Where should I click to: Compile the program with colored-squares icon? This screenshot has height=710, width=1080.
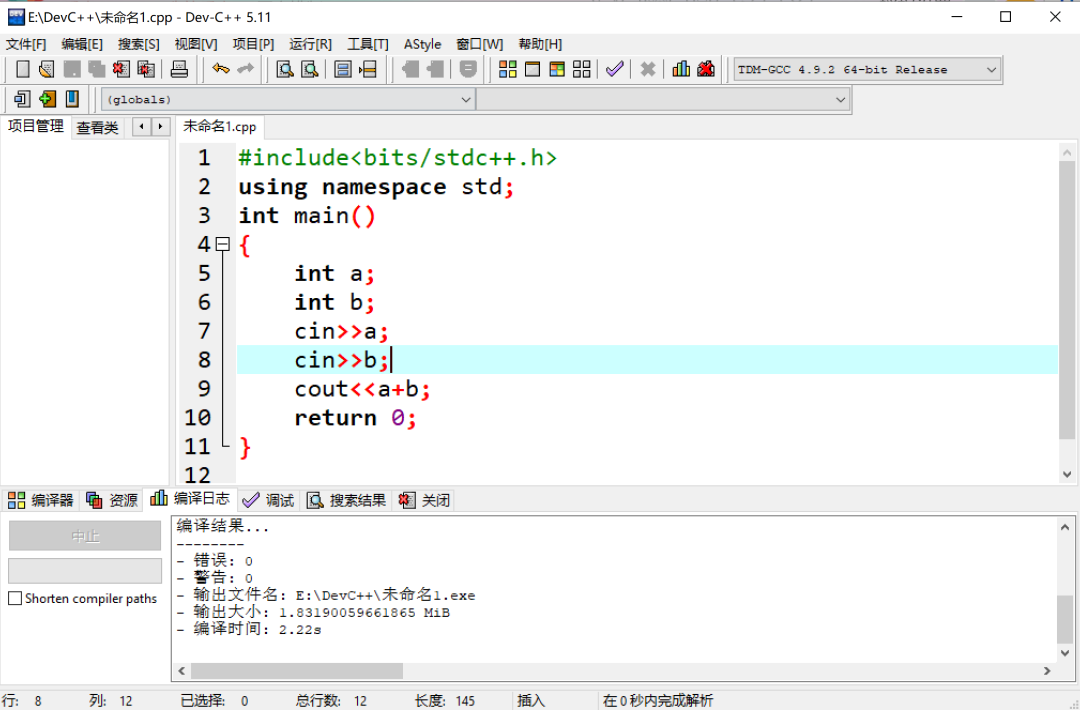tap(508, 69)
